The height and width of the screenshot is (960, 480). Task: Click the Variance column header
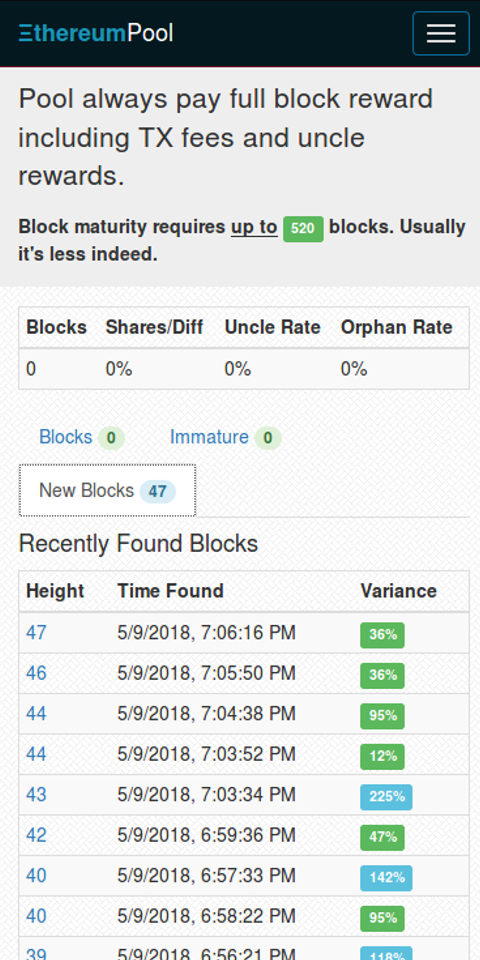pyautogui.click(x=399, y=591)
